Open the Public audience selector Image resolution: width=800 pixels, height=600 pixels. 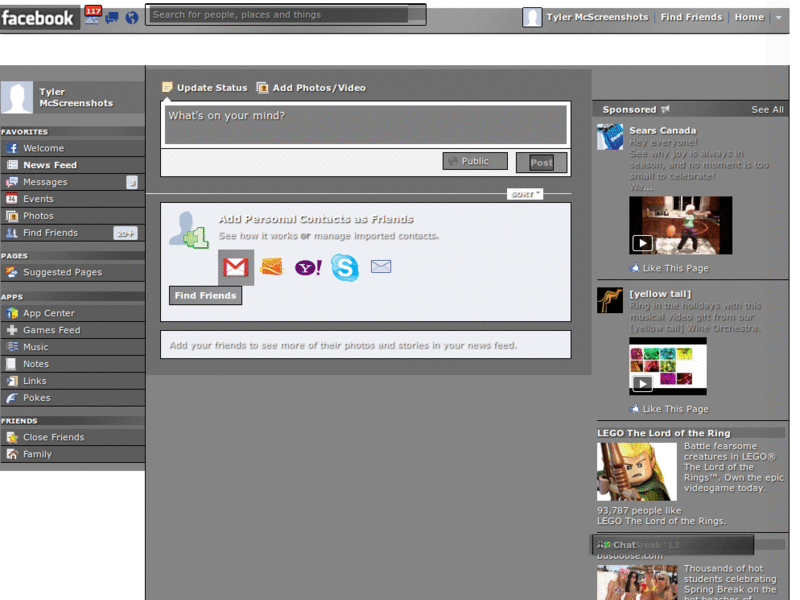coord(475,161)
